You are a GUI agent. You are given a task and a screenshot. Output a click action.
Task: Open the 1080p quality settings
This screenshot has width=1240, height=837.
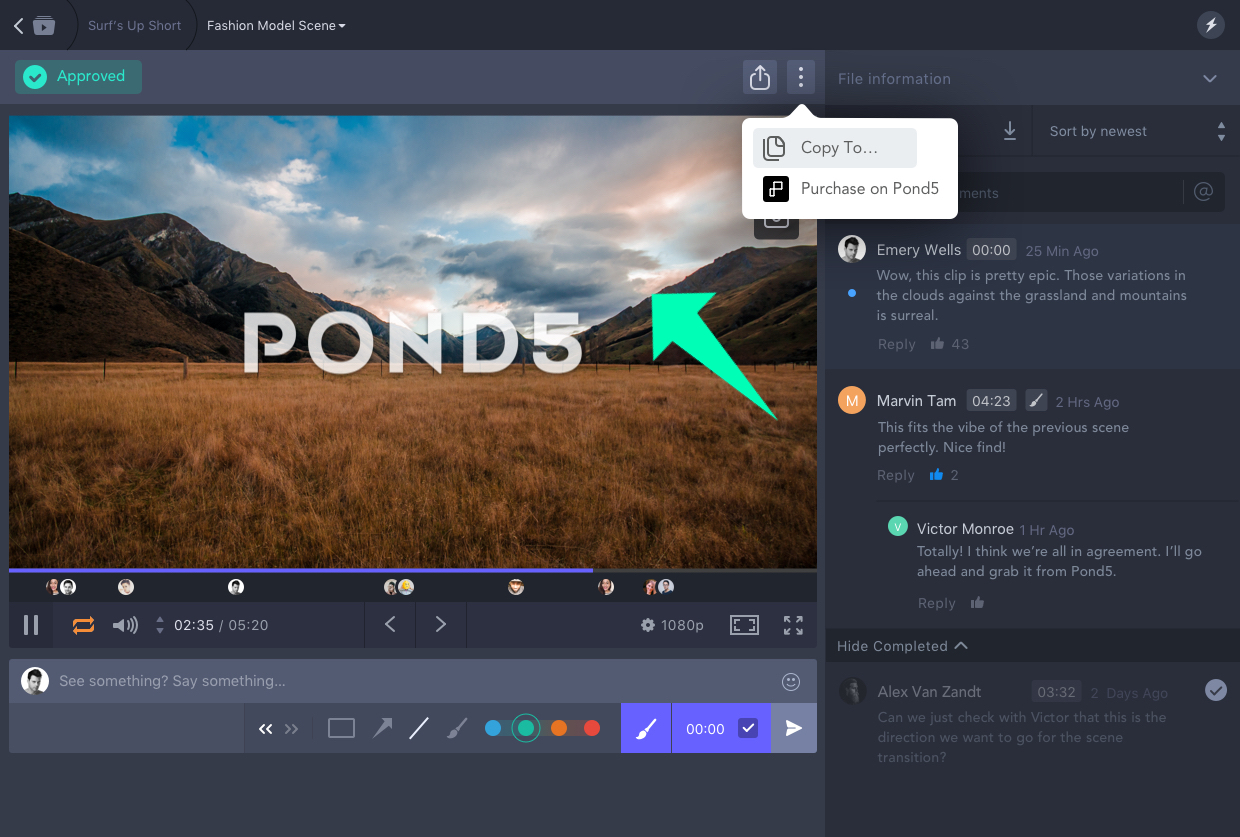[672, 625]
